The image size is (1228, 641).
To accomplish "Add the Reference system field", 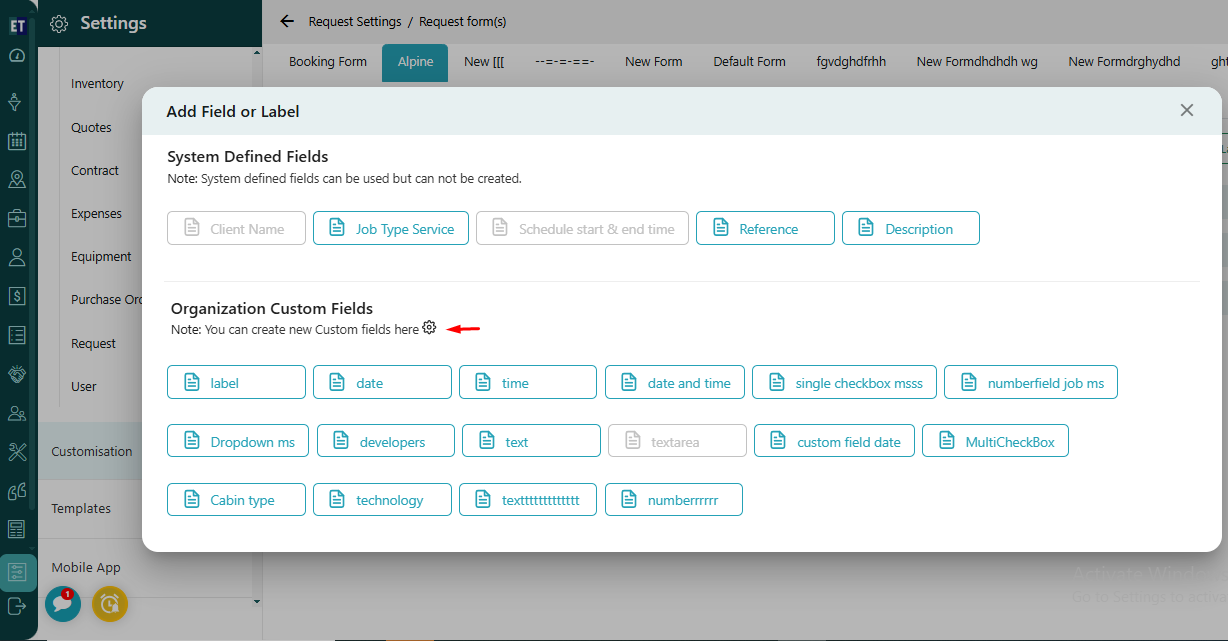I will pyautogui.click(x=765, y=229).
